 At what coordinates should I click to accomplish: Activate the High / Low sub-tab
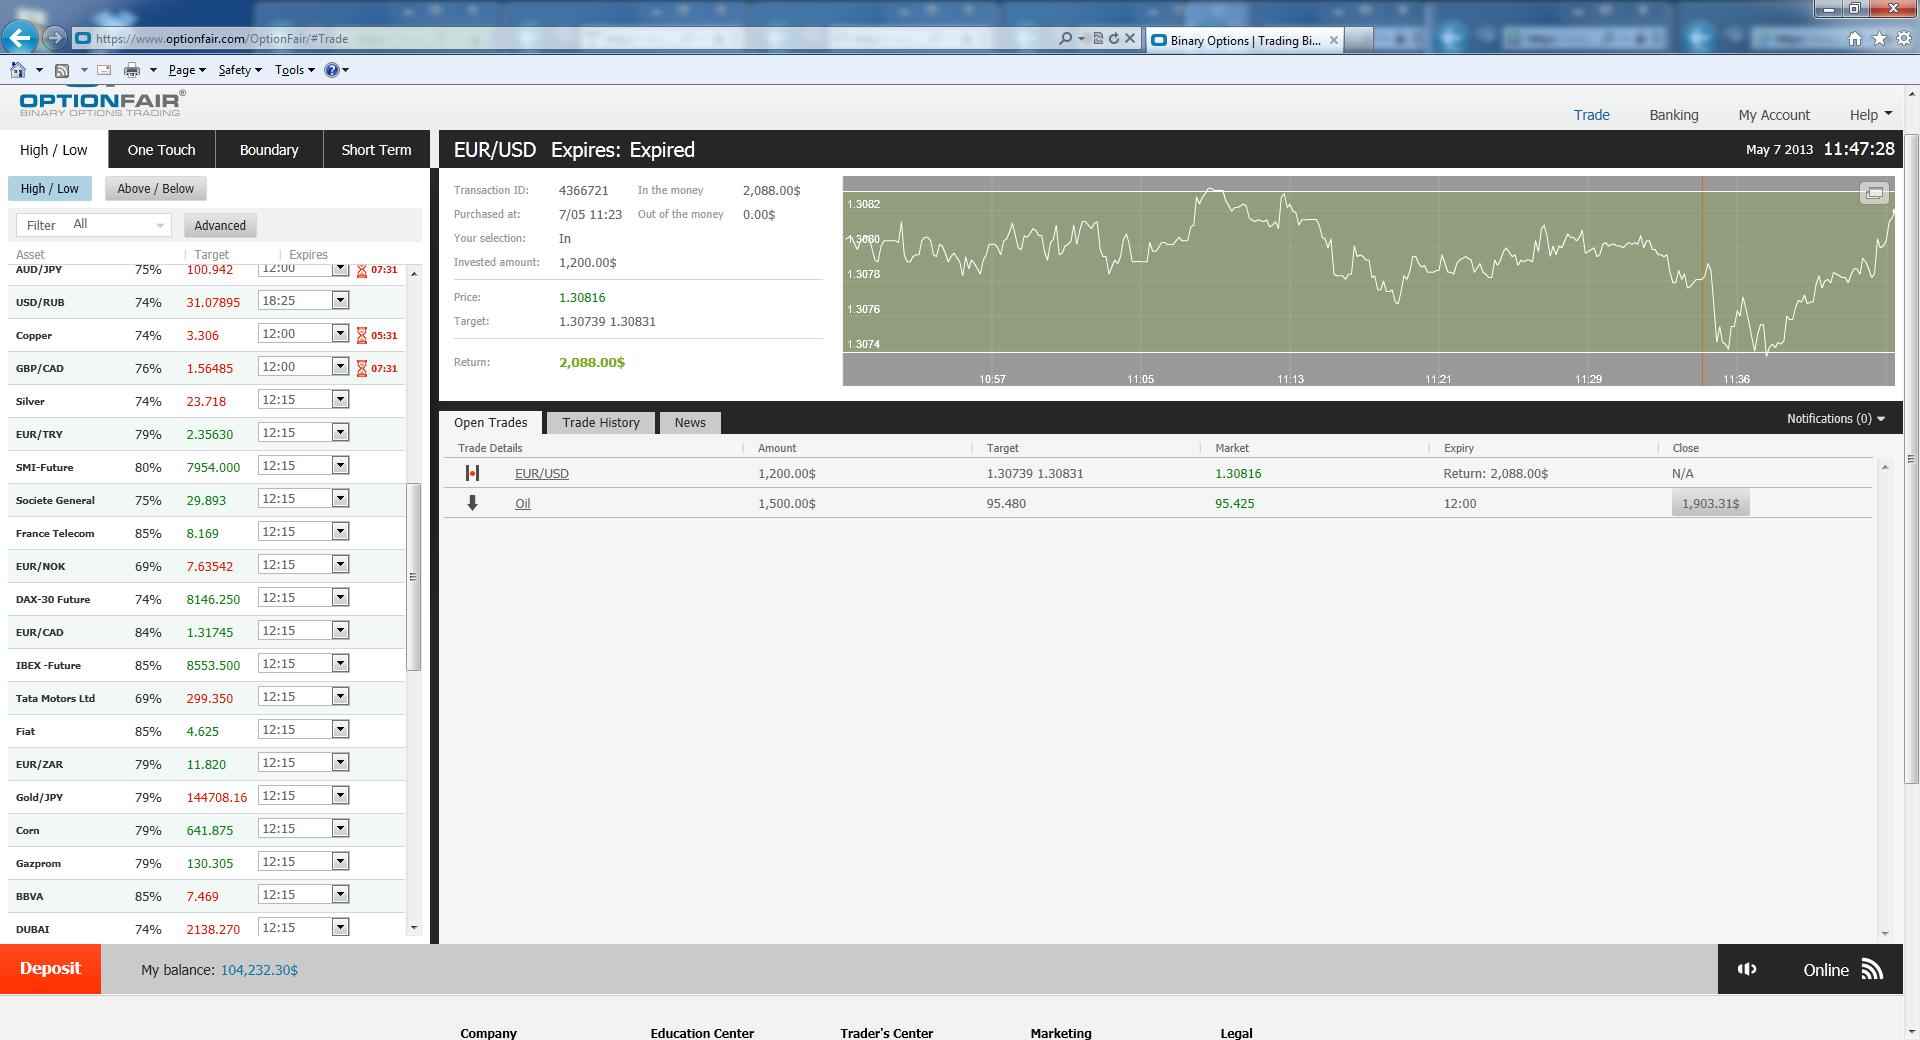coord(49,188)
